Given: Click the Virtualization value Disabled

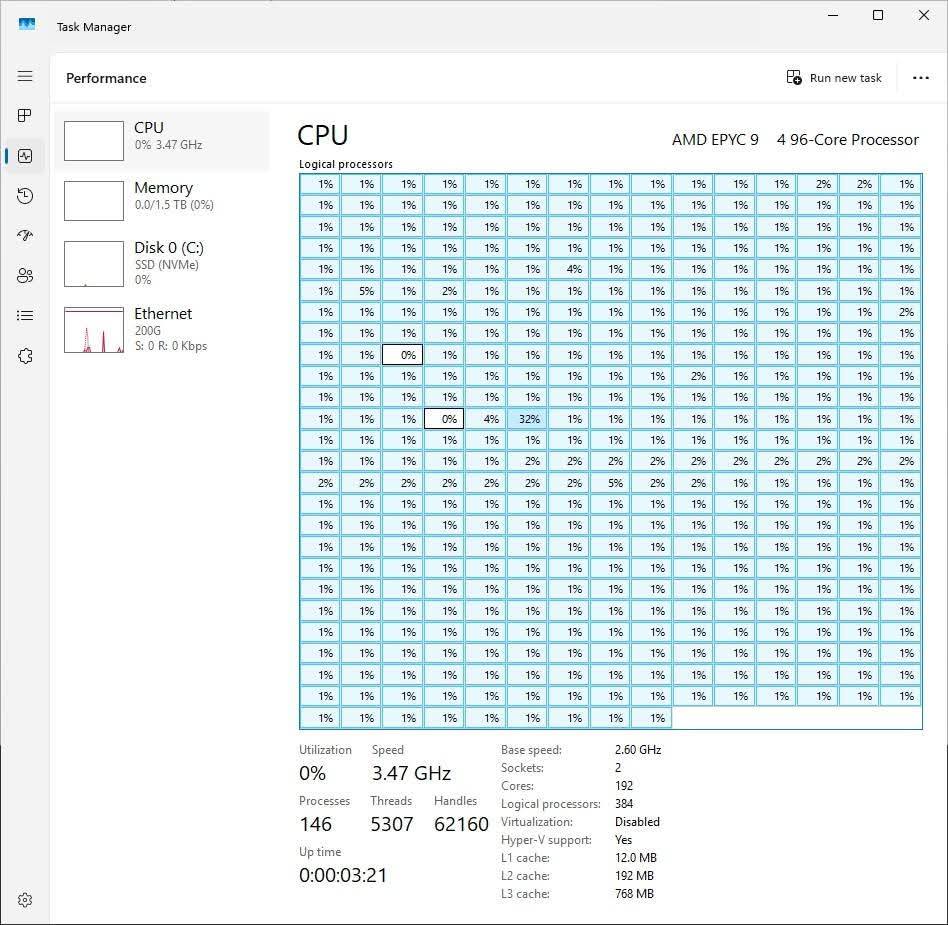Looking at the screenshot, I should (x=637, y=822).
